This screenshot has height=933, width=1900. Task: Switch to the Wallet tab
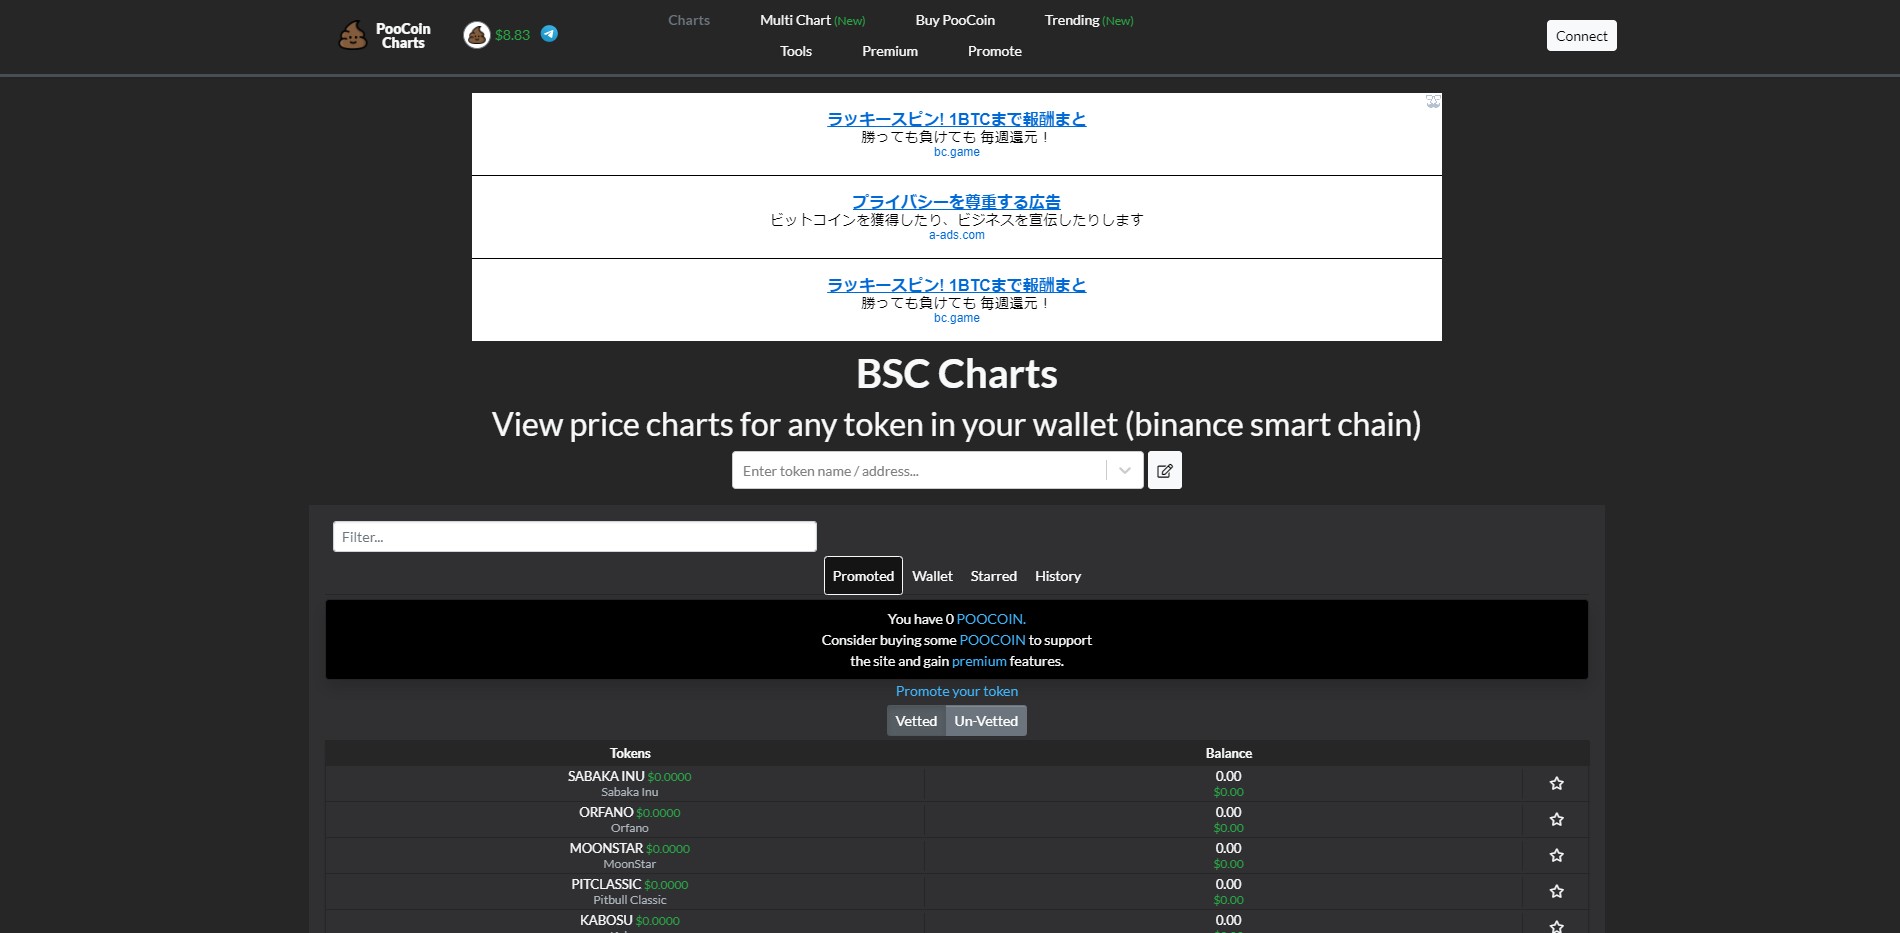pyautogui.click(x=932, y=576)
